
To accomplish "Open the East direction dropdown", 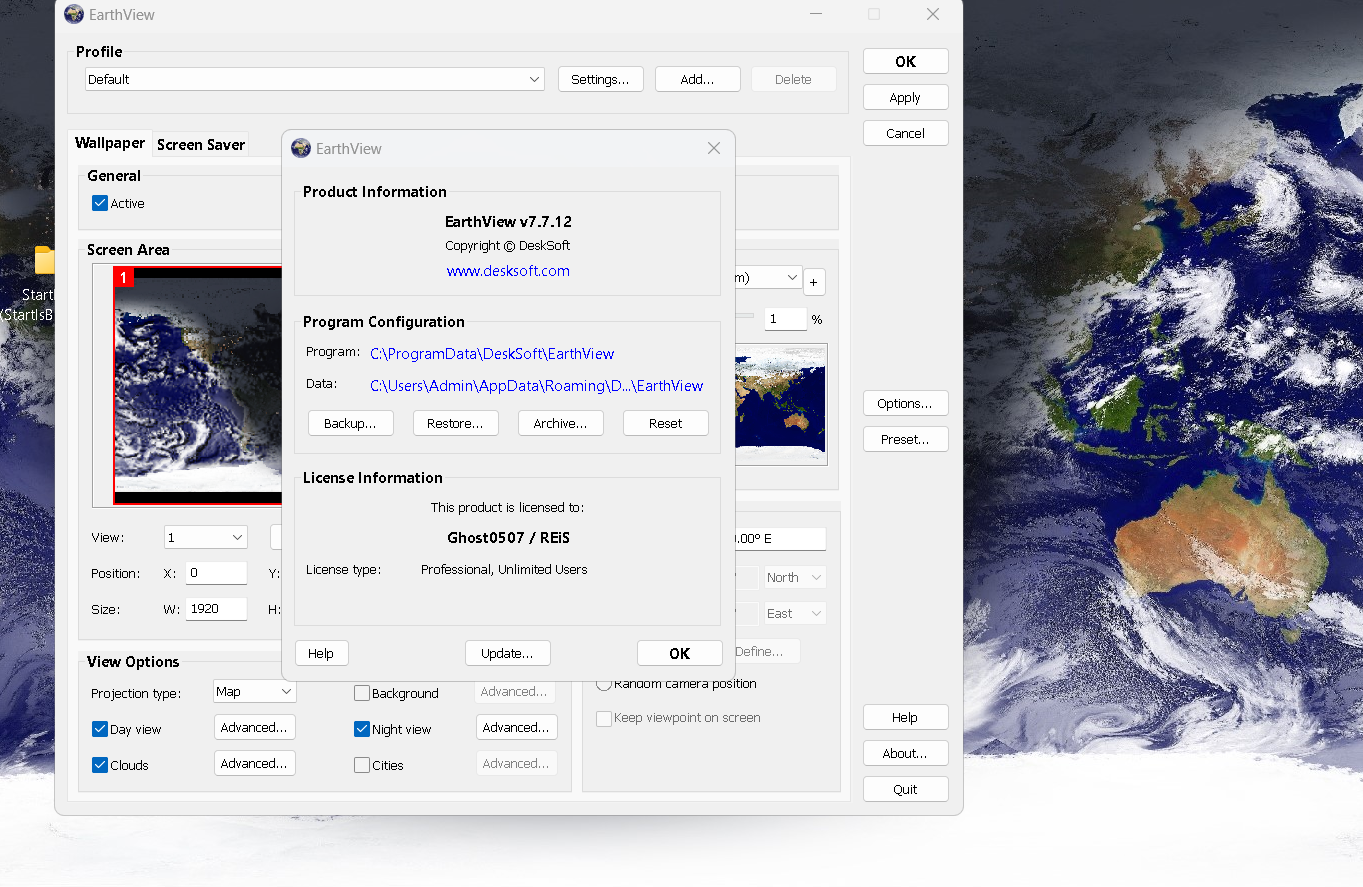I will click(795, 613).
